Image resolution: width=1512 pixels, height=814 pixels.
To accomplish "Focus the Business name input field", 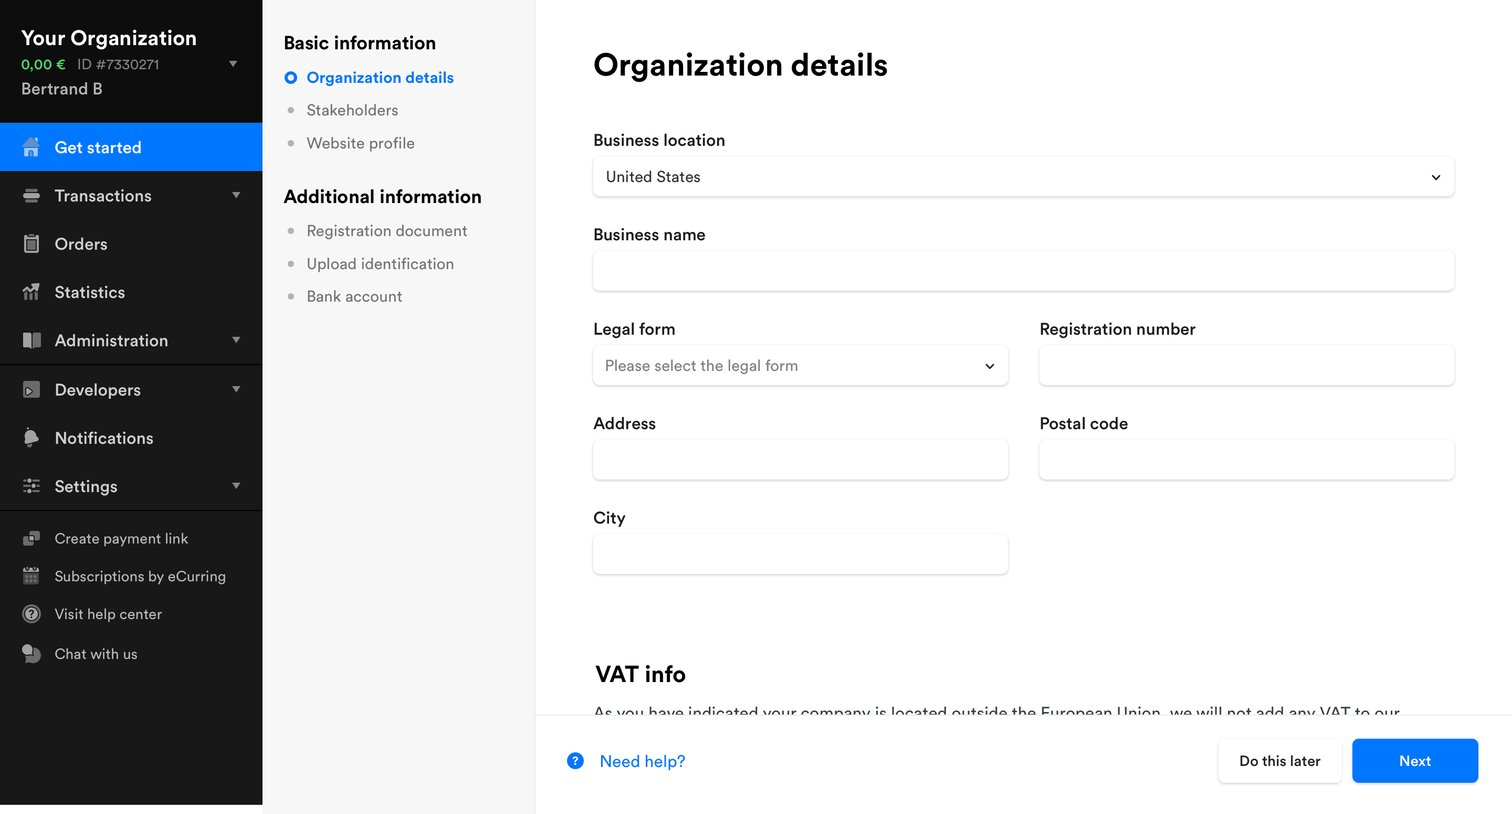I will [1023, 271].
